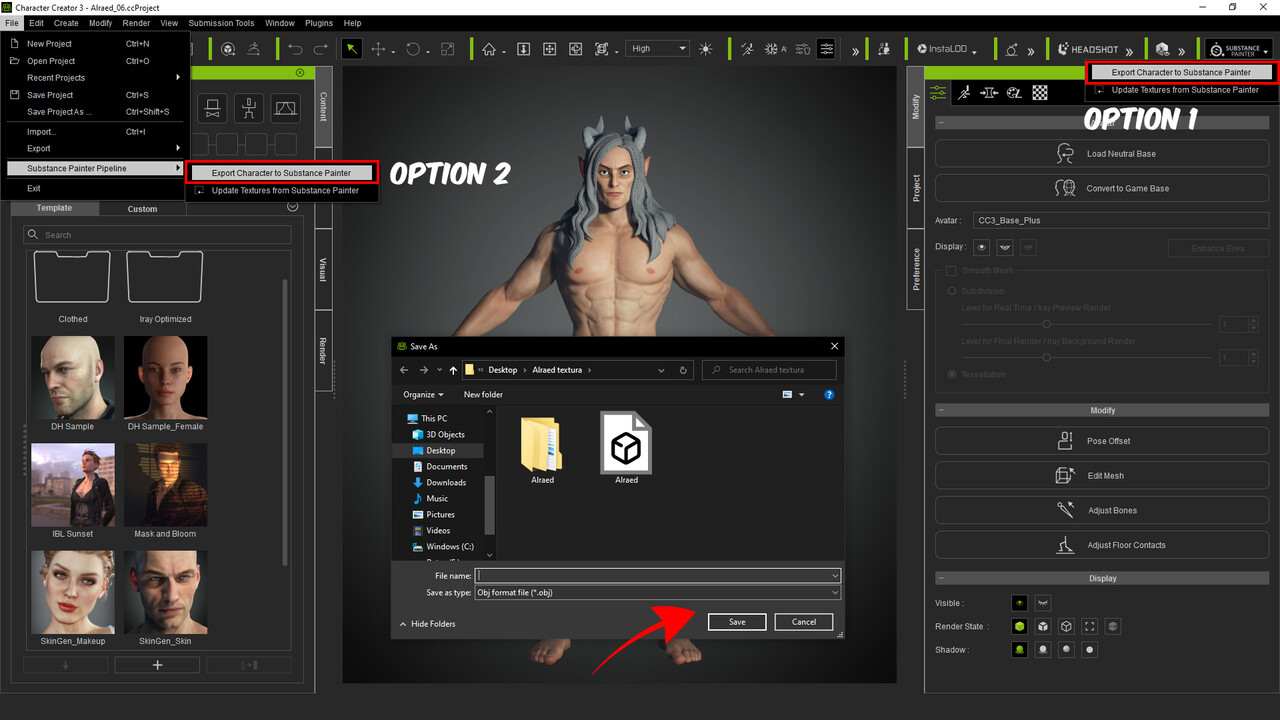
Task: Expand address bar path dropdown
Action: 661,370
